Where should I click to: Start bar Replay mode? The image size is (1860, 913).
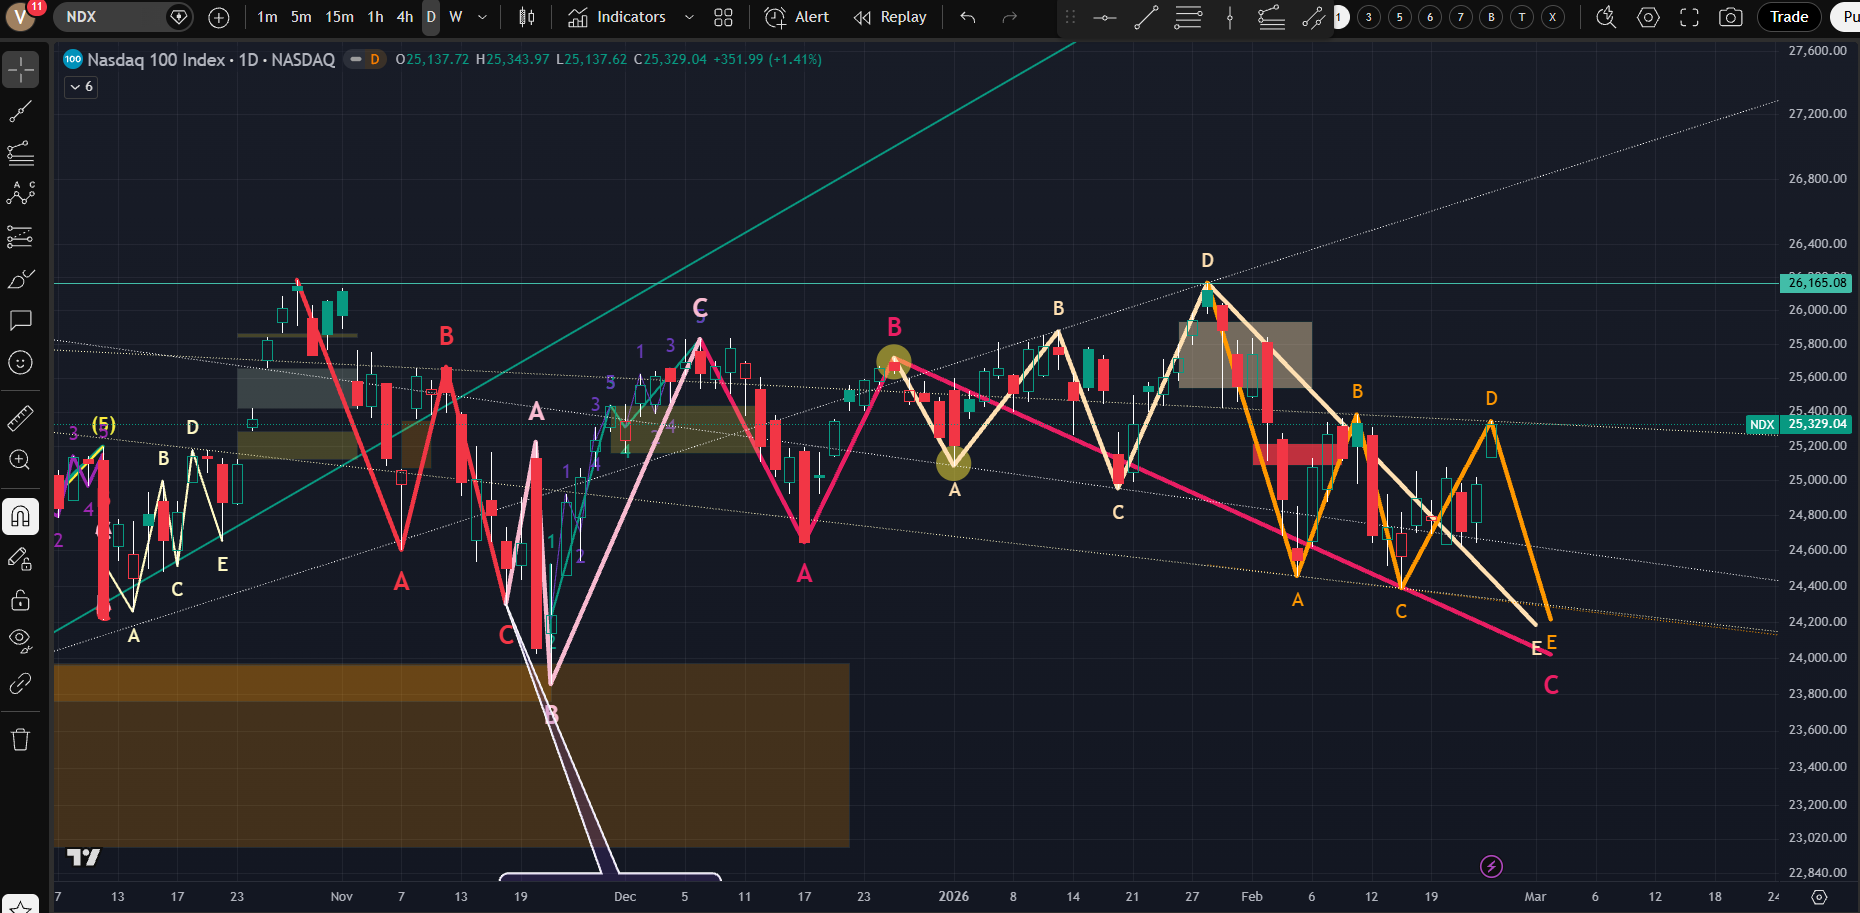890,17
